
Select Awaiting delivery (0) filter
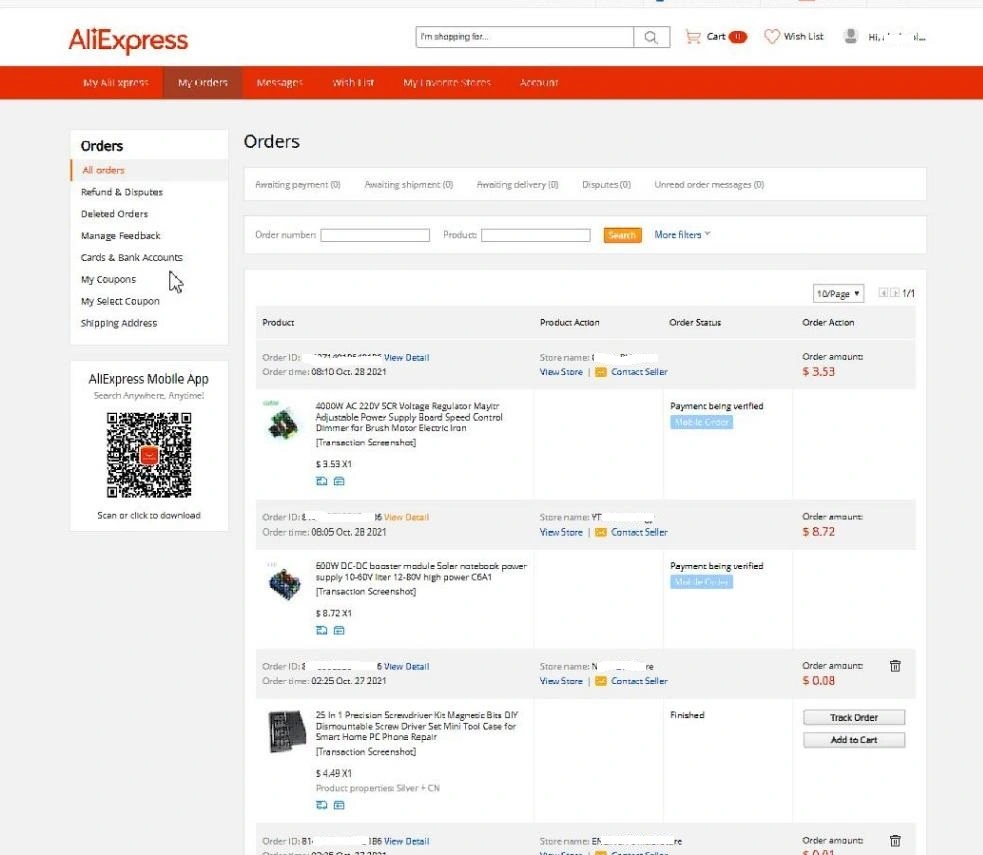[x=517, y=185]
